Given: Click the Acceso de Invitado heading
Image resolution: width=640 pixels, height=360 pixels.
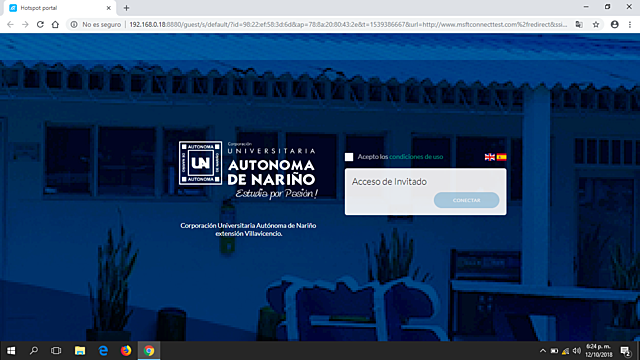Looking at the screenshot, I should [x=389, y=182].
